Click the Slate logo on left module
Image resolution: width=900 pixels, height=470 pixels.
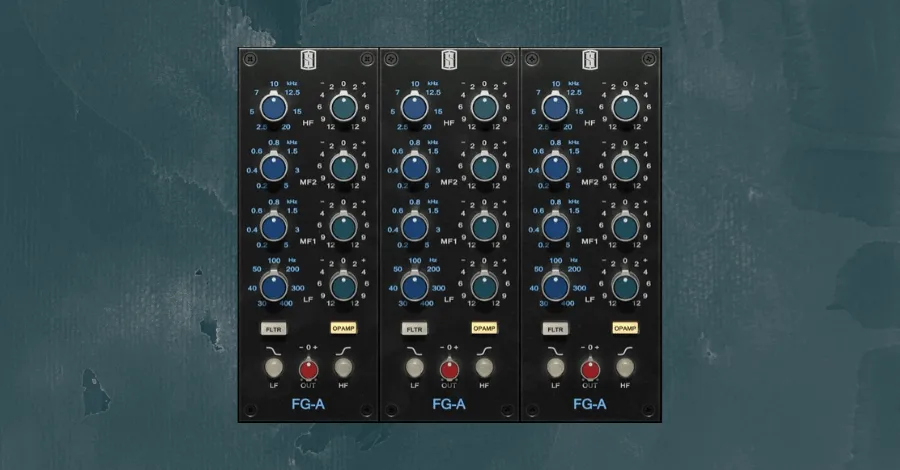coord(308,60)
